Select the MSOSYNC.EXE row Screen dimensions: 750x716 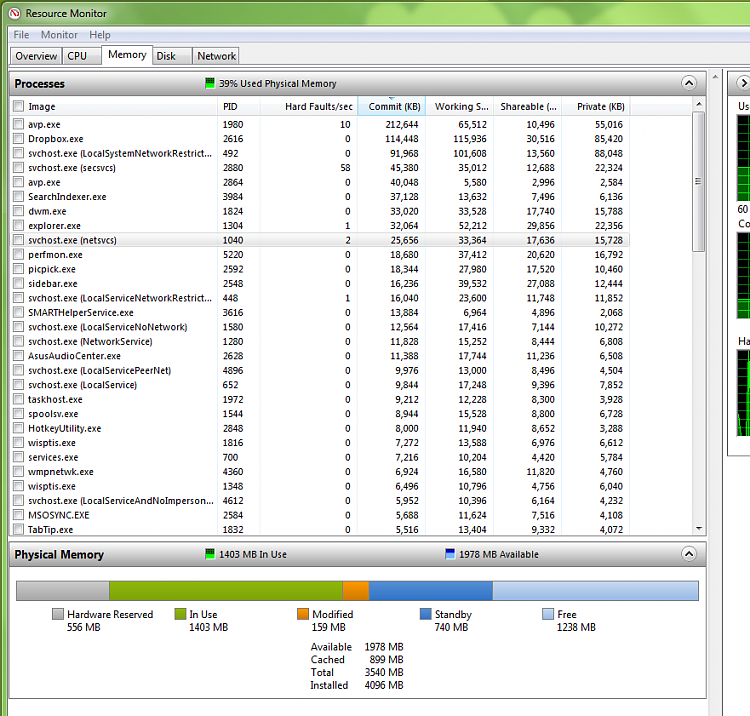320,515
